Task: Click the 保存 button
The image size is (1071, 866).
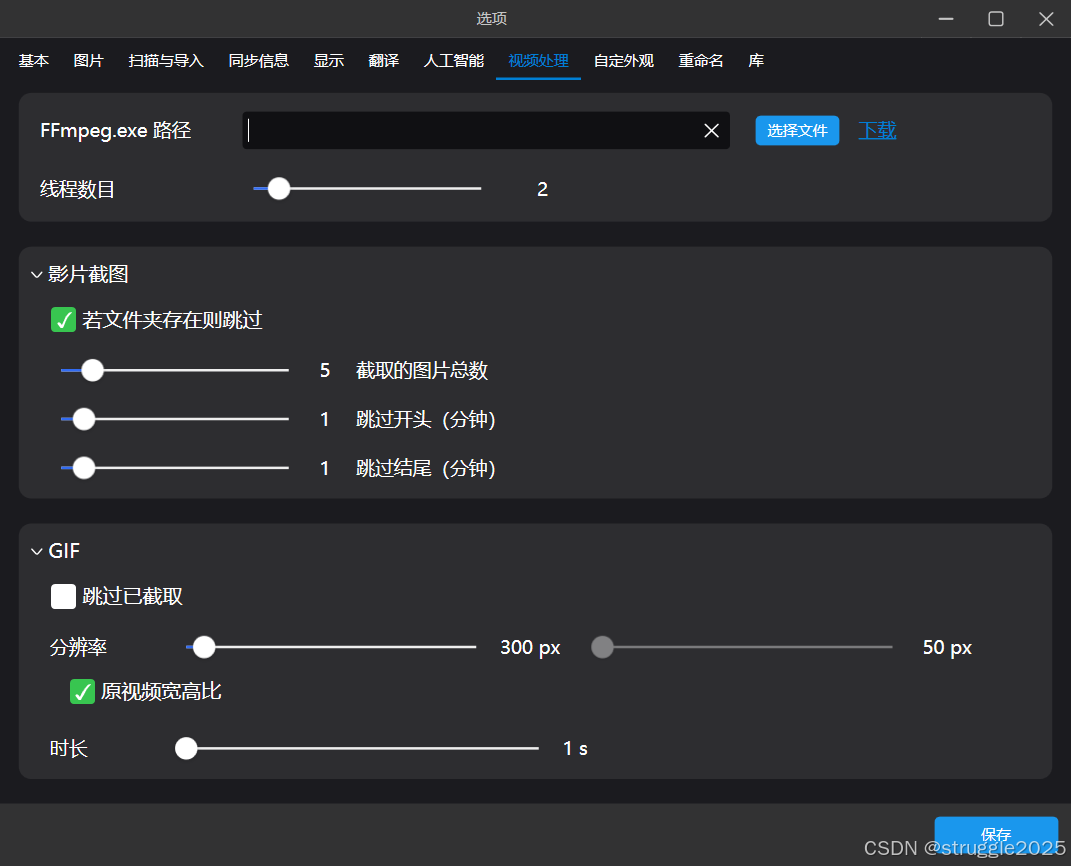Action: tap(996, 835)
